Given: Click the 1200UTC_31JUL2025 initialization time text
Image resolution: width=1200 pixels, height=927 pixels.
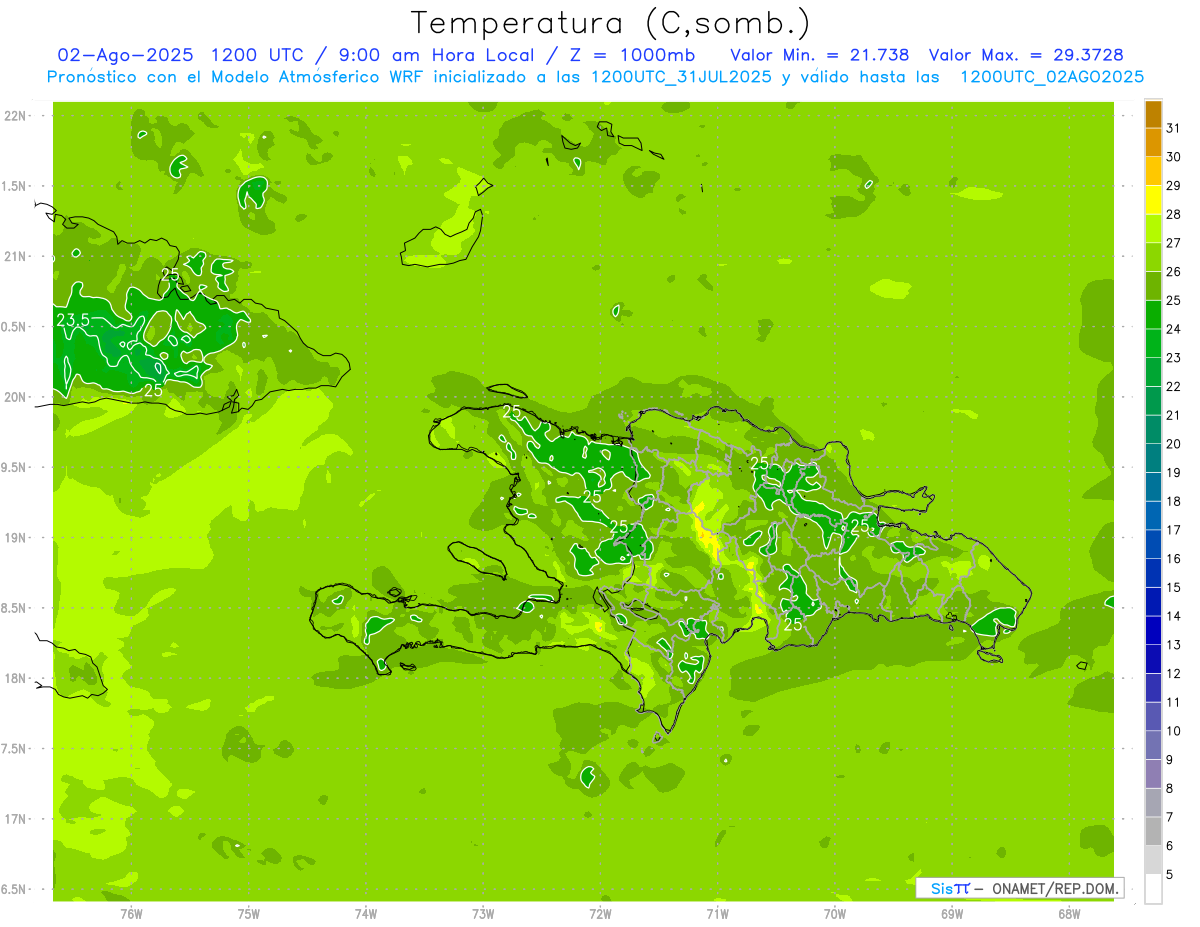Looking at the screenshot, I should [681, 77].
